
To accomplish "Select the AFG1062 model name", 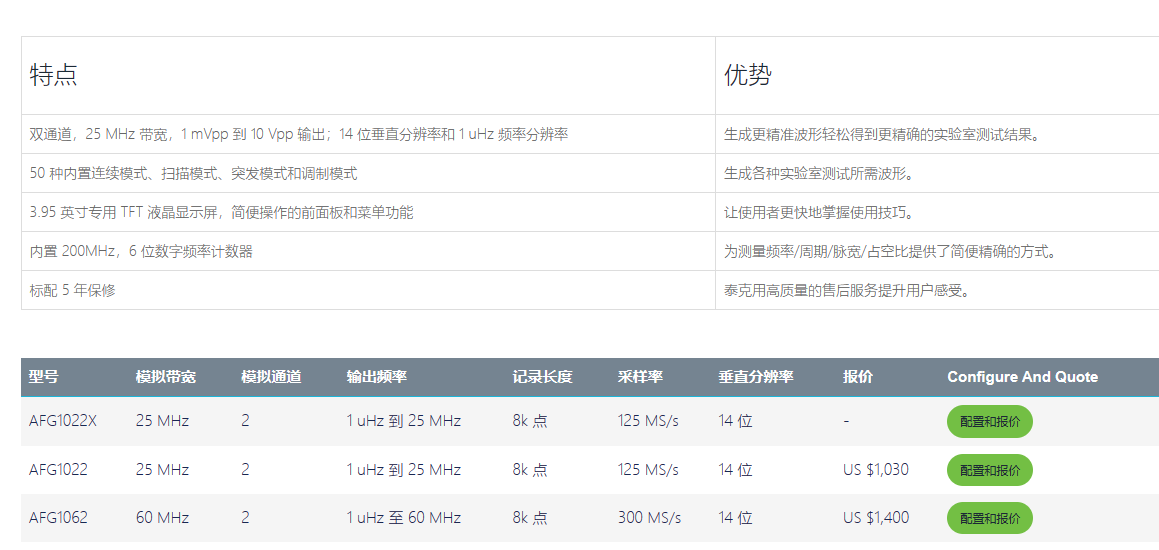I will click(x=58, y=518).
